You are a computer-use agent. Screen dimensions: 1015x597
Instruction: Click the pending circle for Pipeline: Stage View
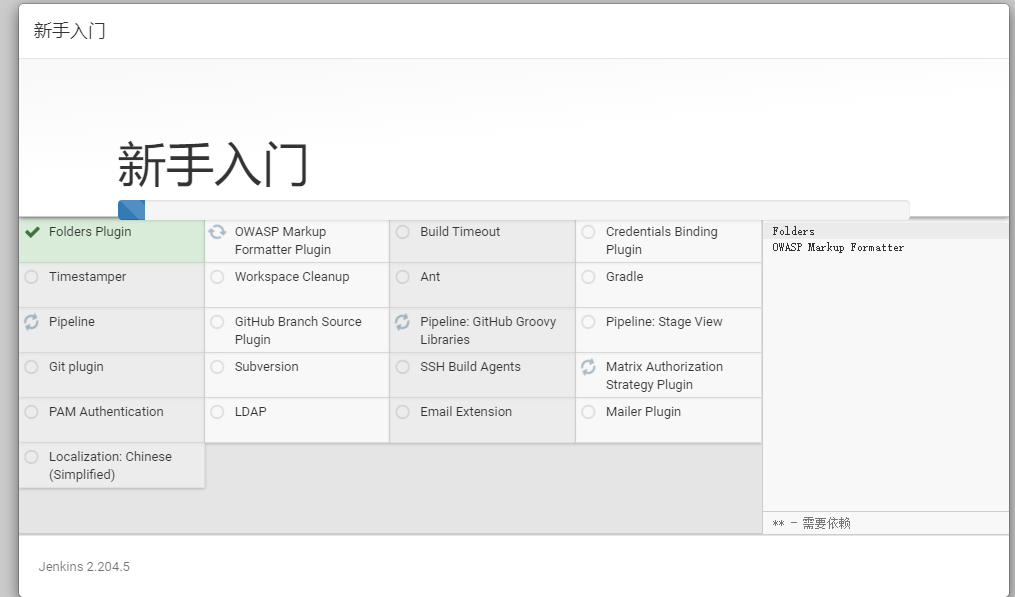pos(588,322)
